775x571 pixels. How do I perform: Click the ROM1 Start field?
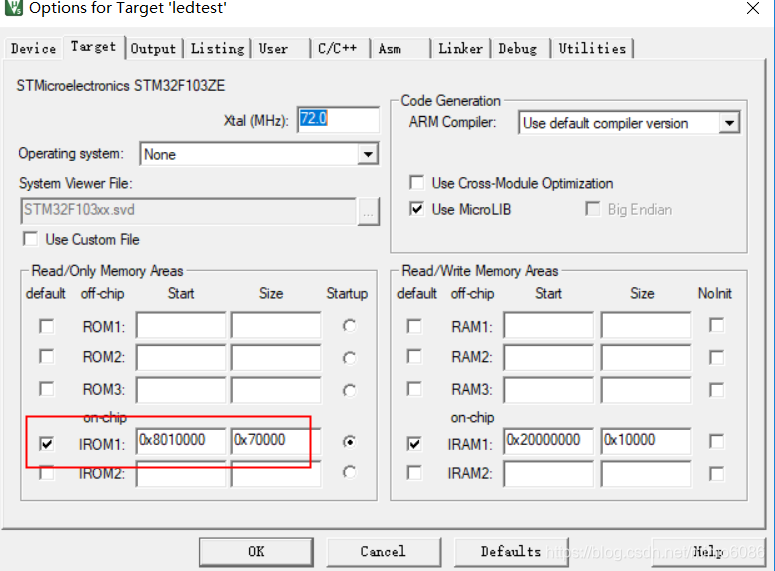(181, 325)
